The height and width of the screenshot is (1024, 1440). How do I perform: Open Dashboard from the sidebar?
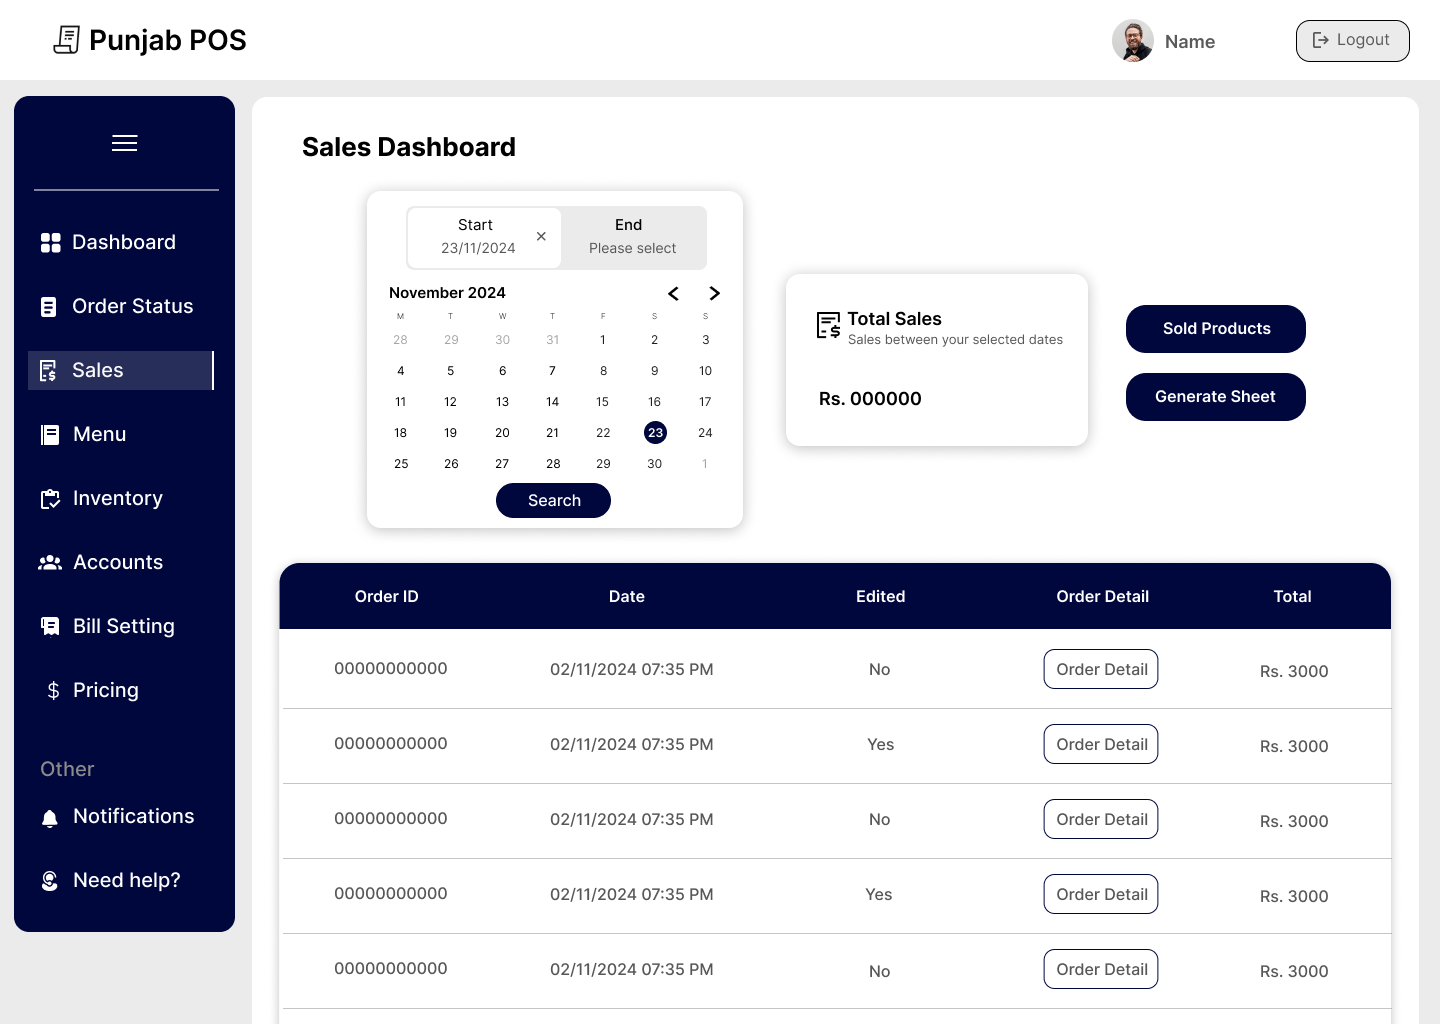(121, 243)
